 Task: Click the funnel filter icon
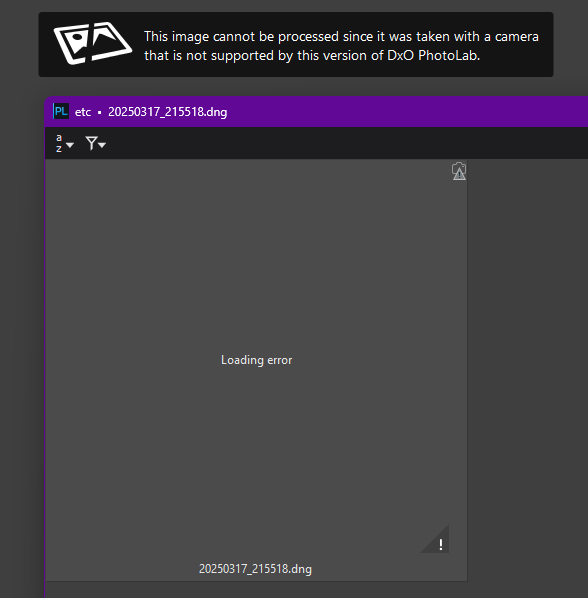pyautogui.click(x=91, y=143)
